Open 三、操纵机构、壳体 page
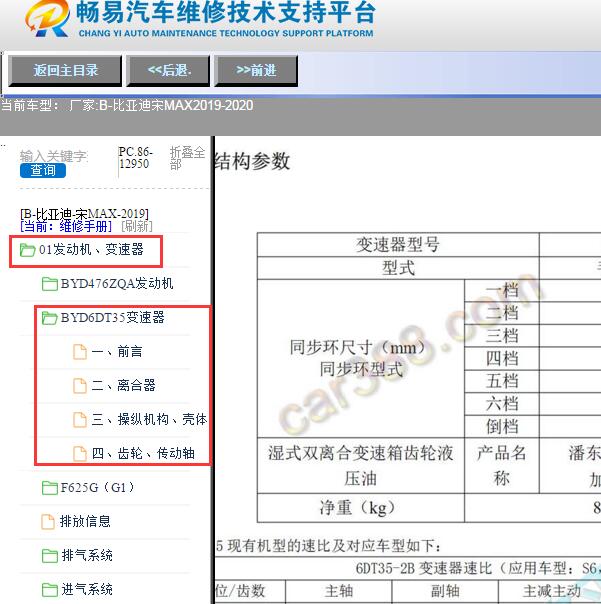Screen dimensions: 601x604 [x=149, y=419]
